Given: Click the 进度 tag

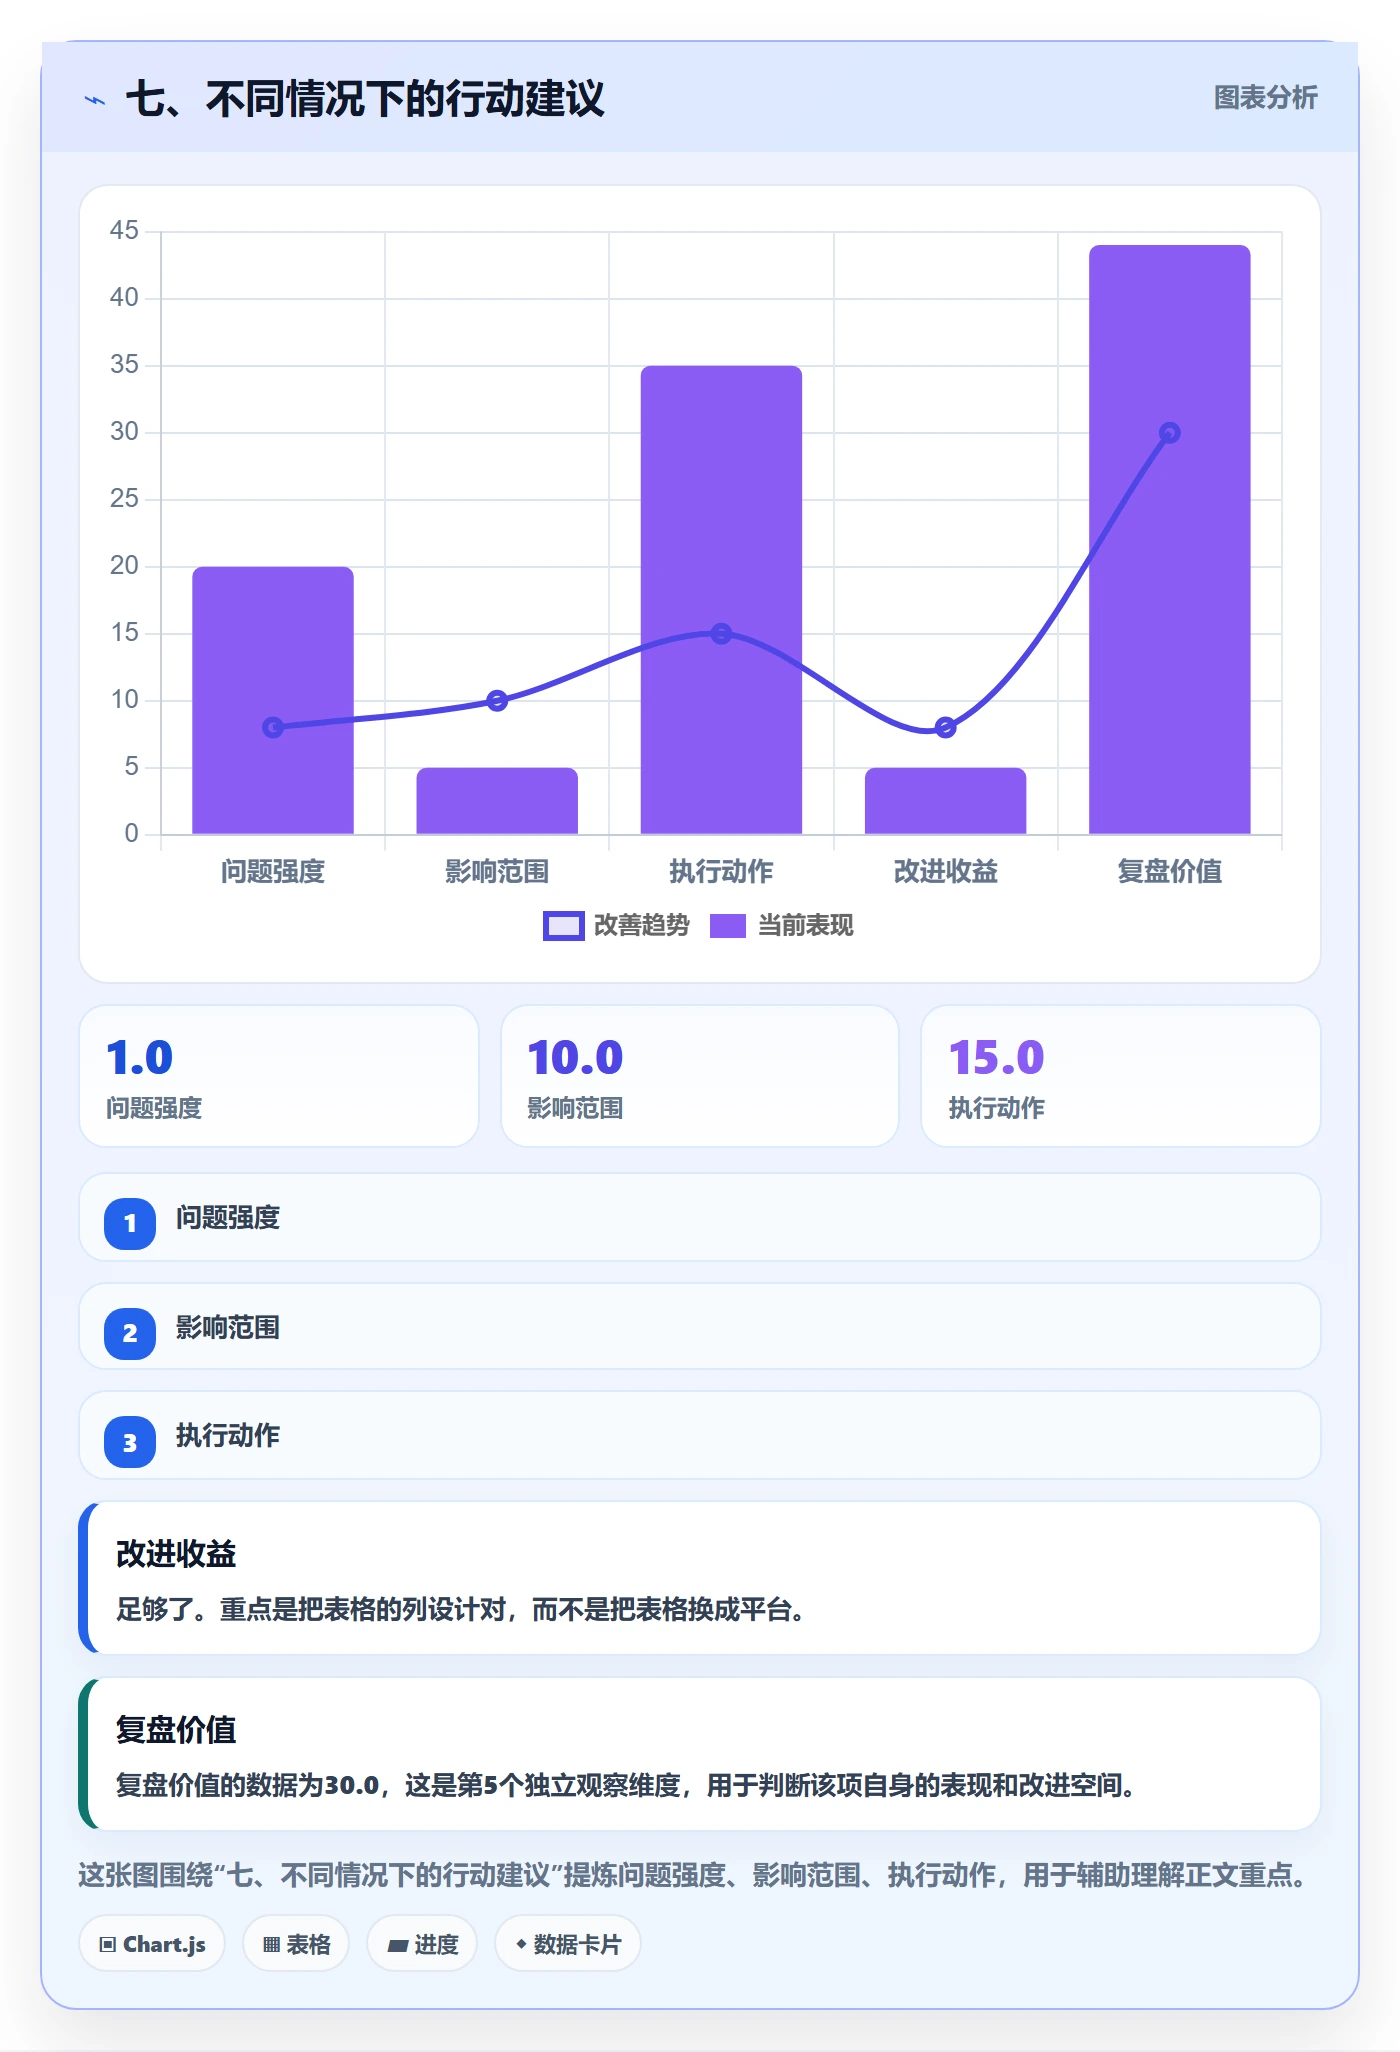Looking at the screenshot, I should [422, 1944].
